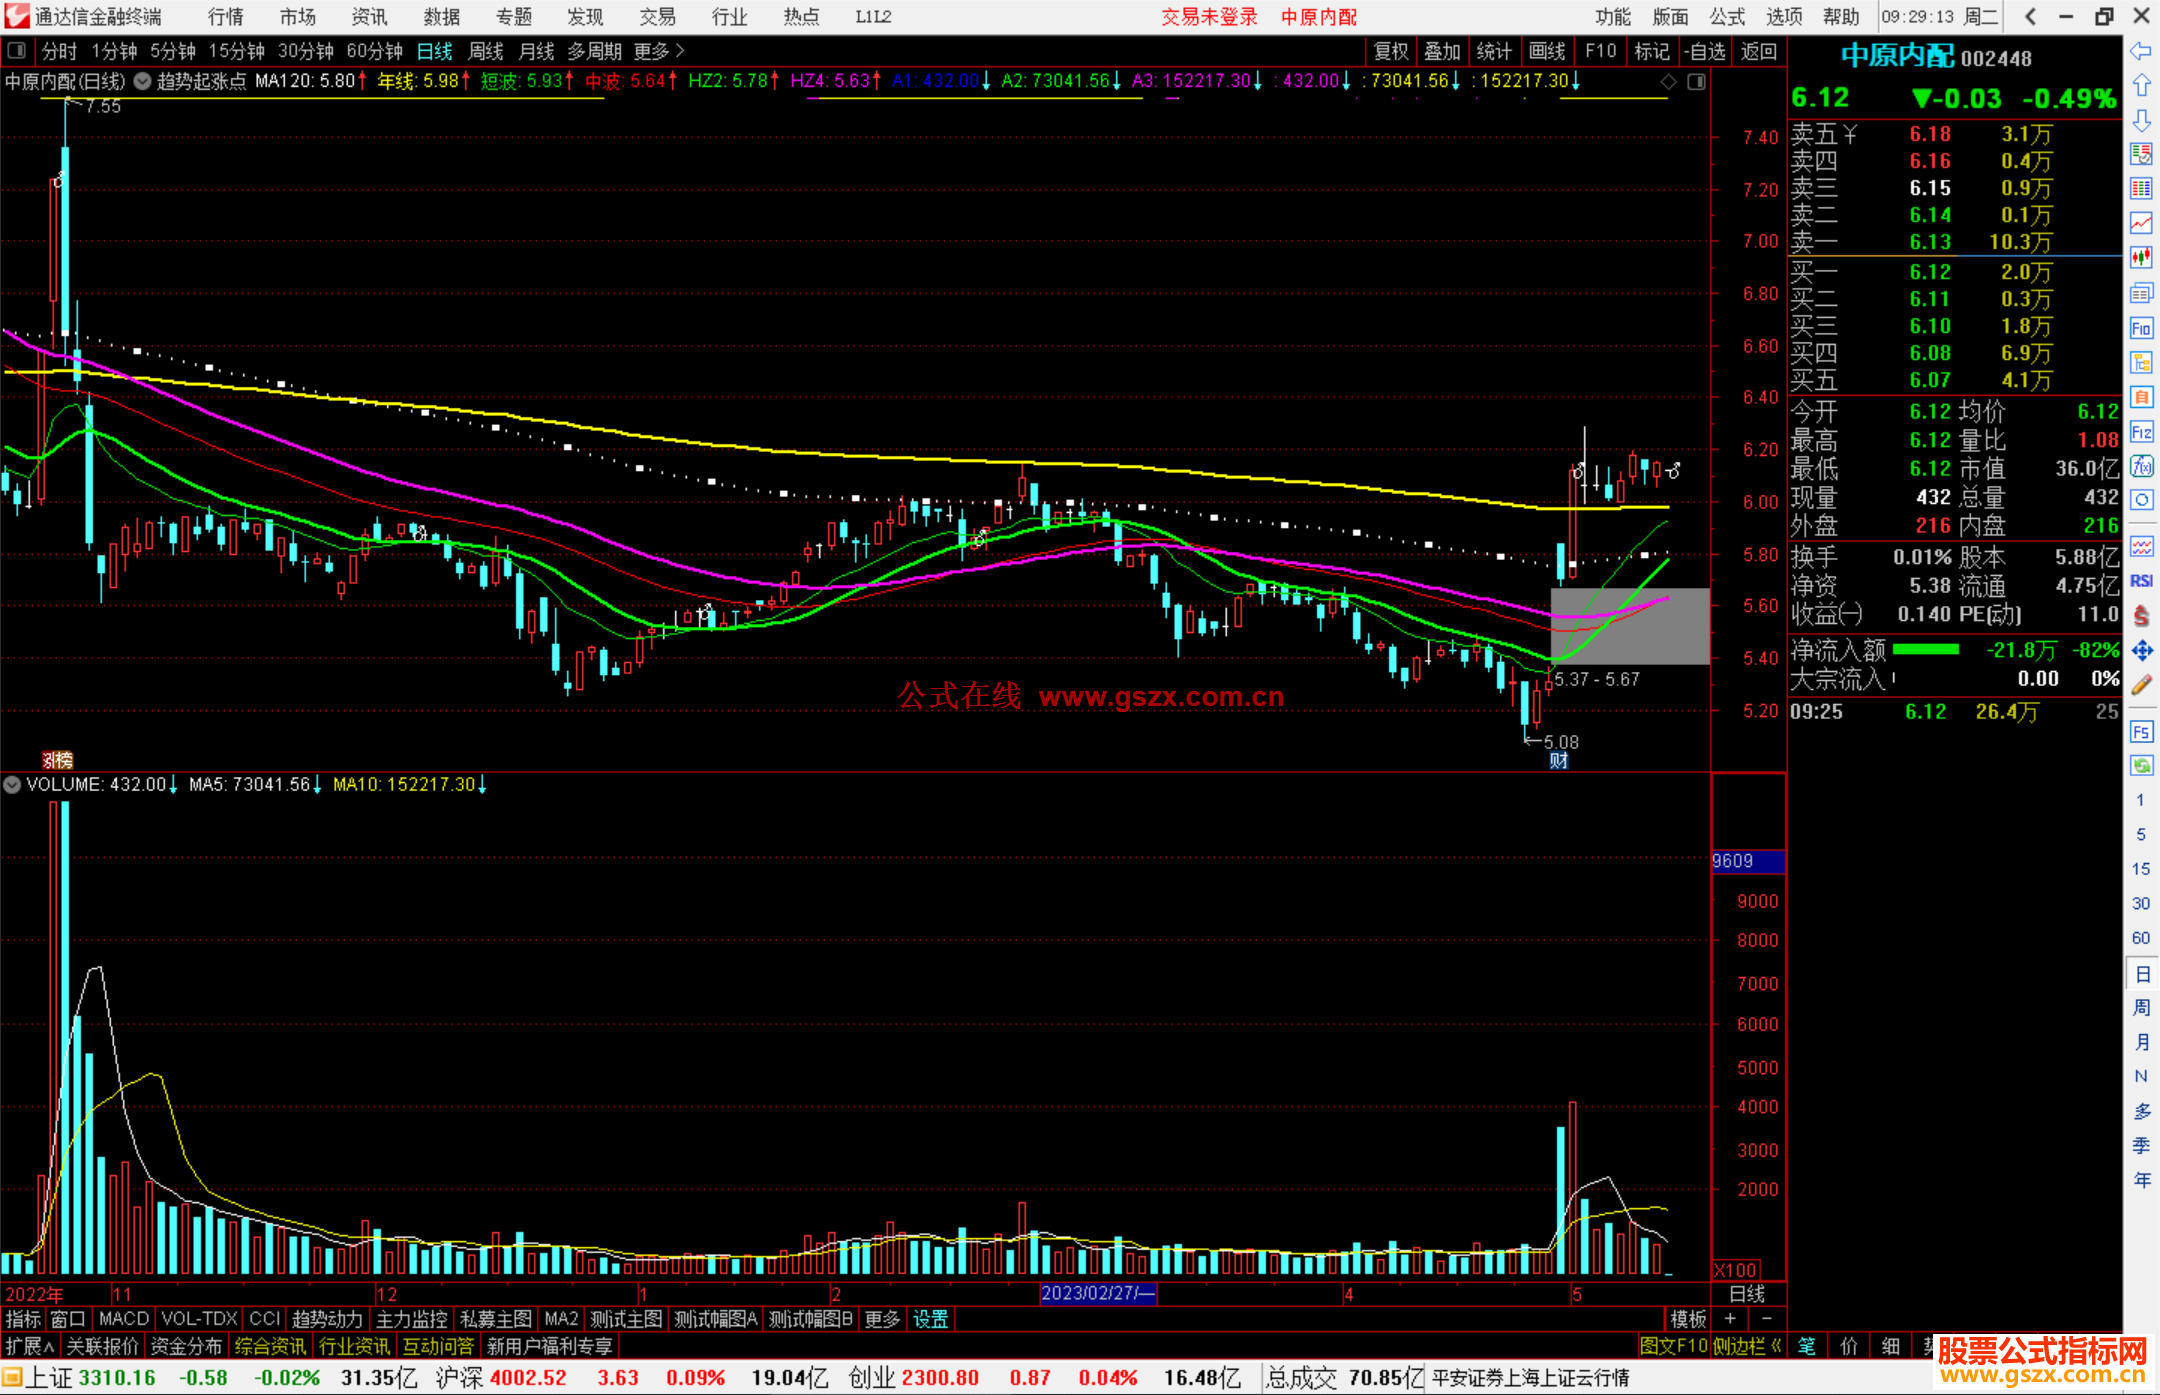Toggle the circle icon beside VOLUME label

(x=12, y=785)
